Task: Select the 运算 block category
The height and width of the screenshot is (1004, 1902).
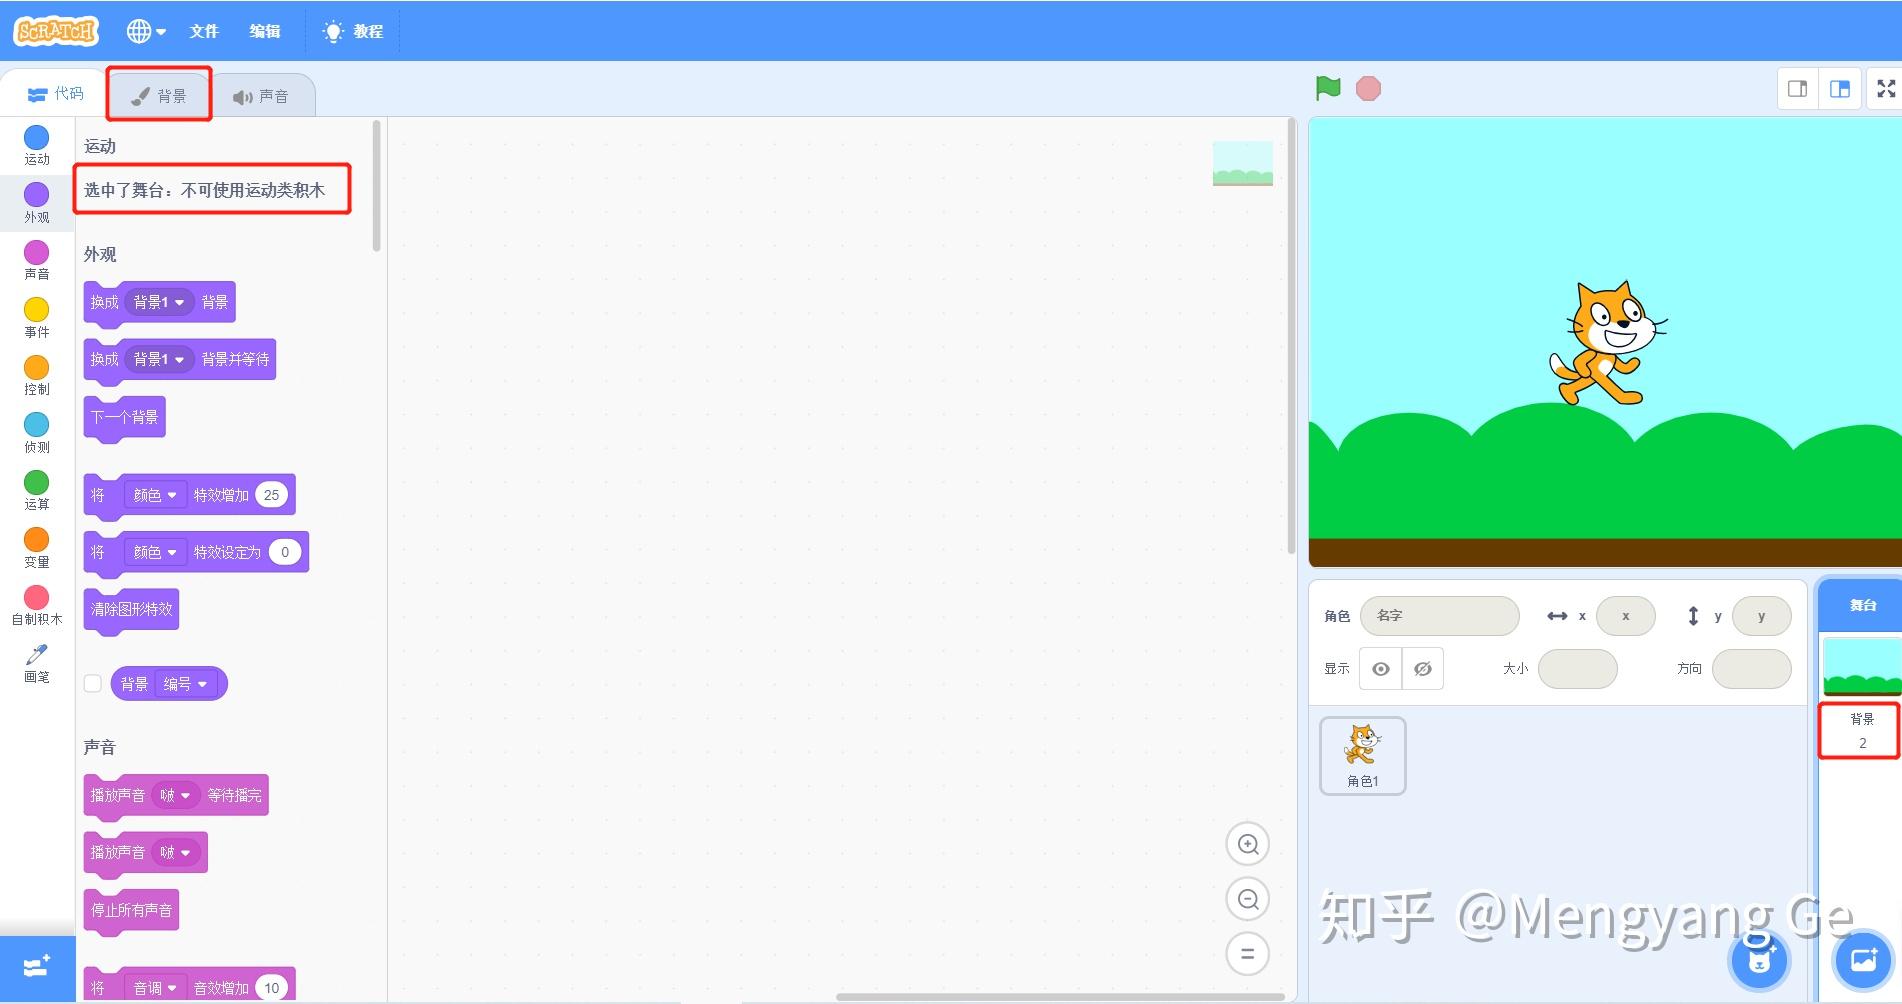Action: click(37, 490)
